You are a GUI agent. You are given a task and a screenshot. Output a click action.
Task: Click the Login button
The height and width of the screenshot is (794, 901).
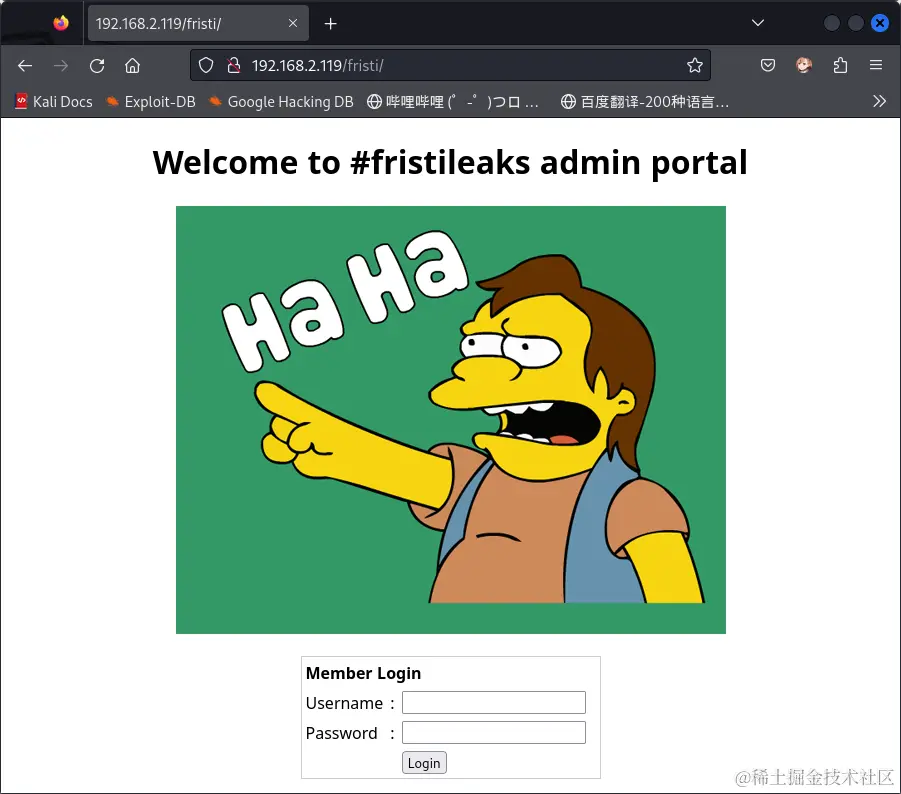[x=424, y=763]
